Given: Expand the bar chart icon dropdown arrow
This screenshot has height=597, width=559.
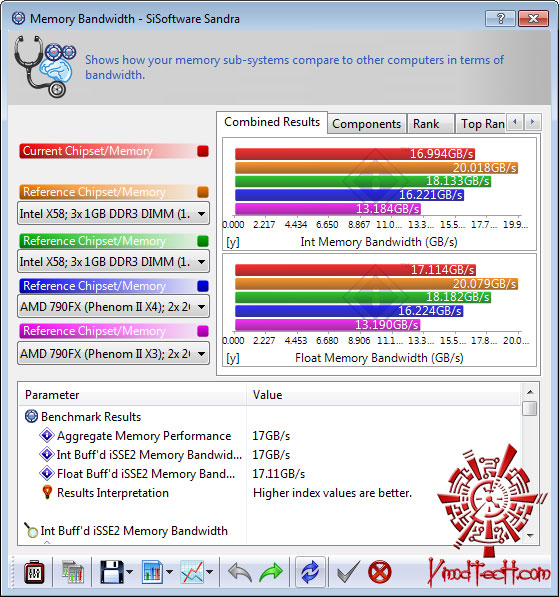Looking at the screenshot, I should point(169,572).
